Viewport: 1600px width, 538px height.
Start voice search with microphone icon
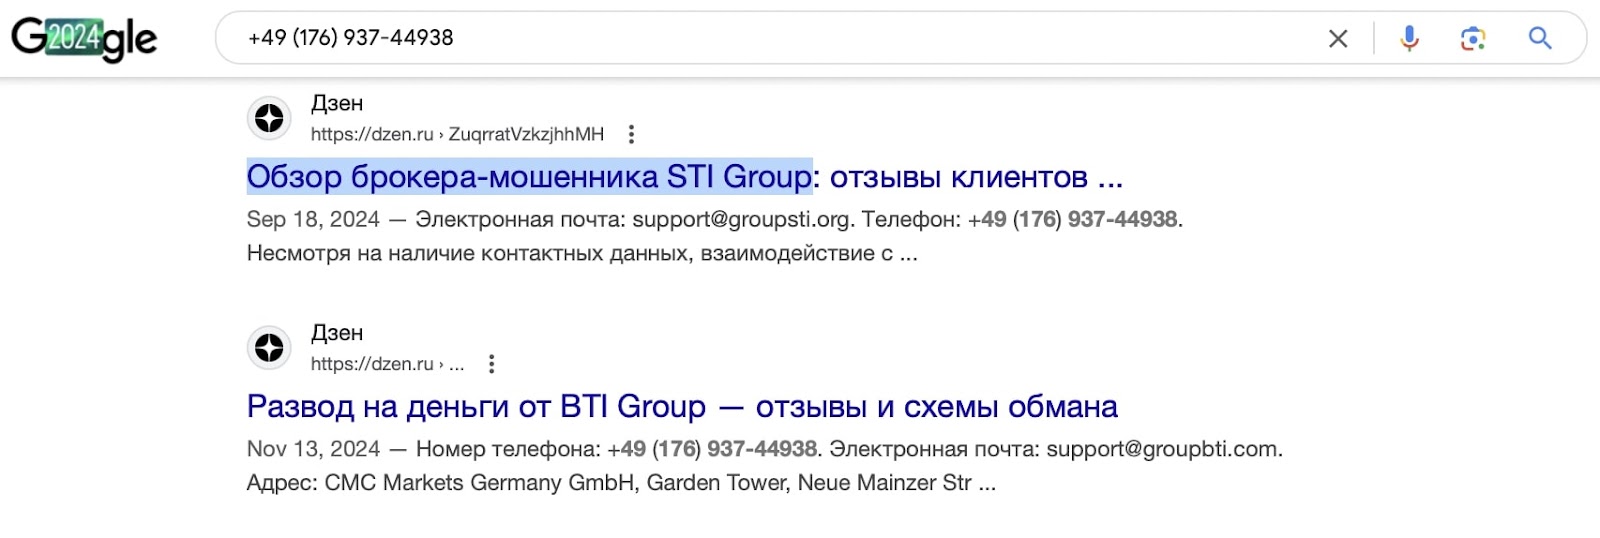click(x=1409, y=38)
